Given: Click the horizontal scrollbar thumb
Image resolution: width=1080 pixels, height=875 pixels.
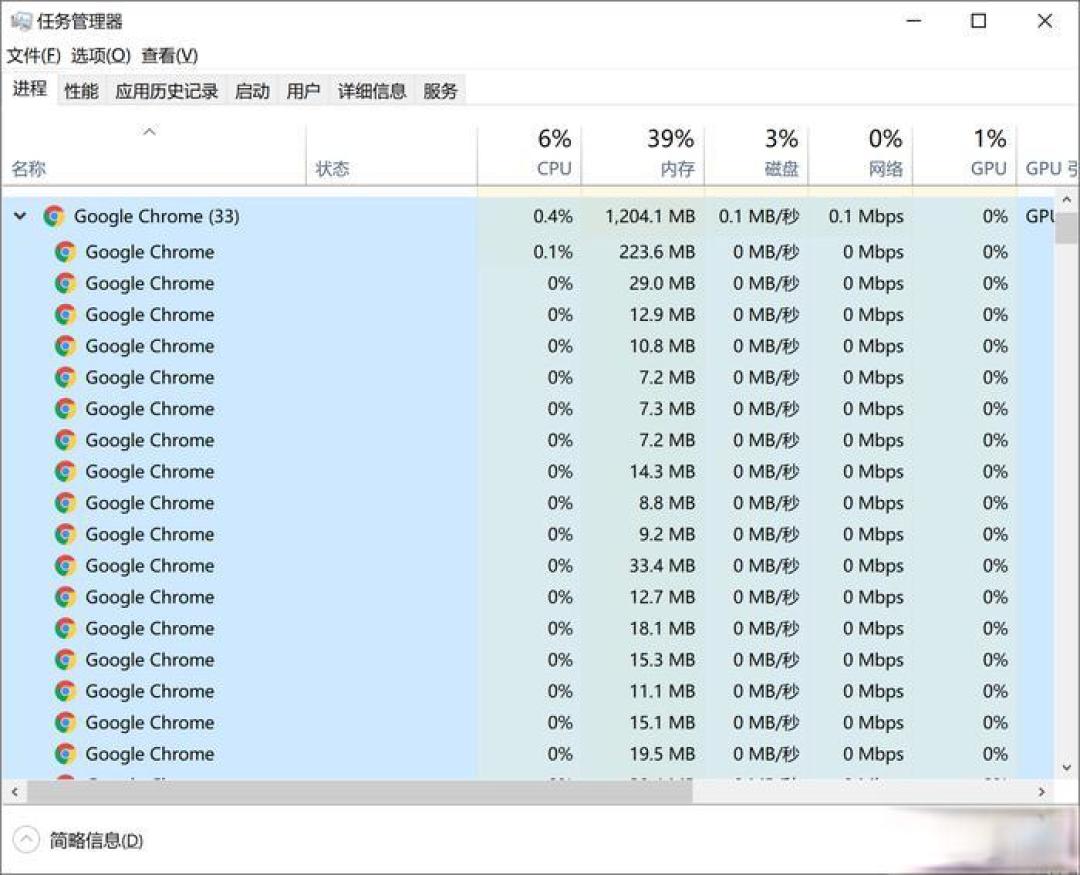Looking at the screenshot, I should pyautogui.click(x=359, y=792).
